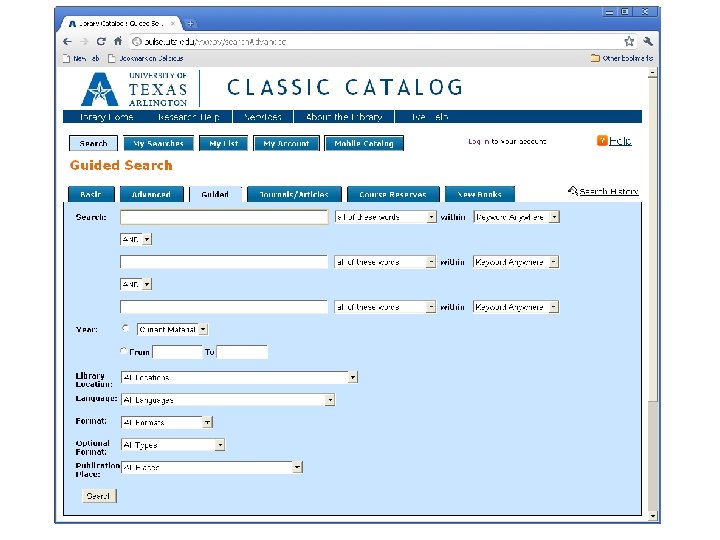Reload the page with the refresh icon
This screenshot has height=540, width=720.
pos(101,41)
